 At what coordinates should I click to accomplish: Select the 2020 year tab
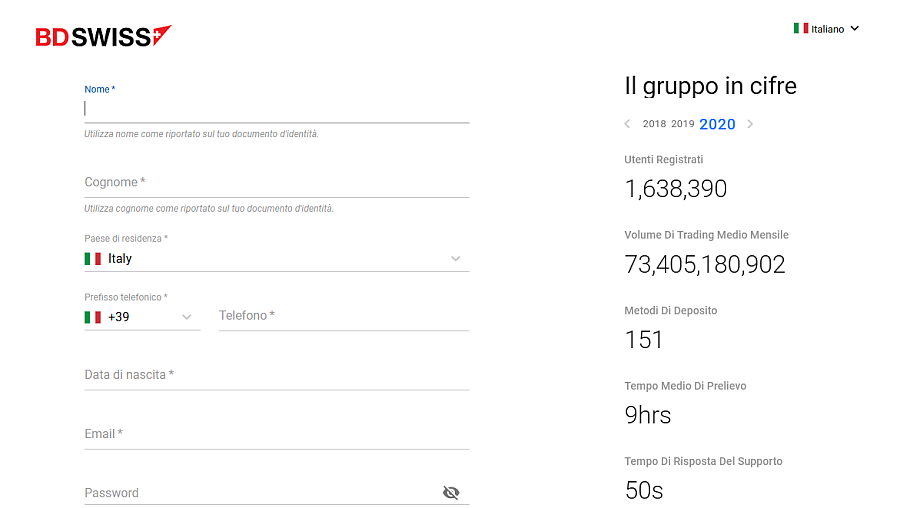pos(717,124)
